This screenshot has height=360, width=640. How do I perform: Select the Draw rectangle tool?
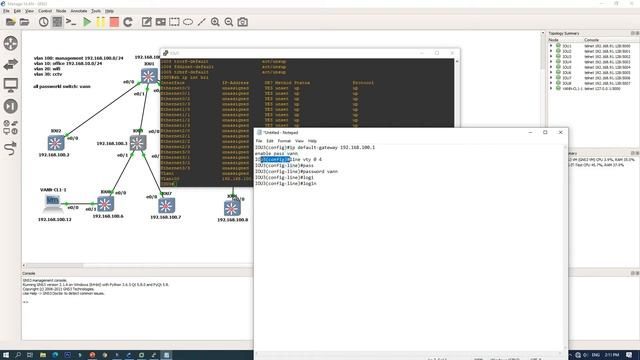click(174, 22)
